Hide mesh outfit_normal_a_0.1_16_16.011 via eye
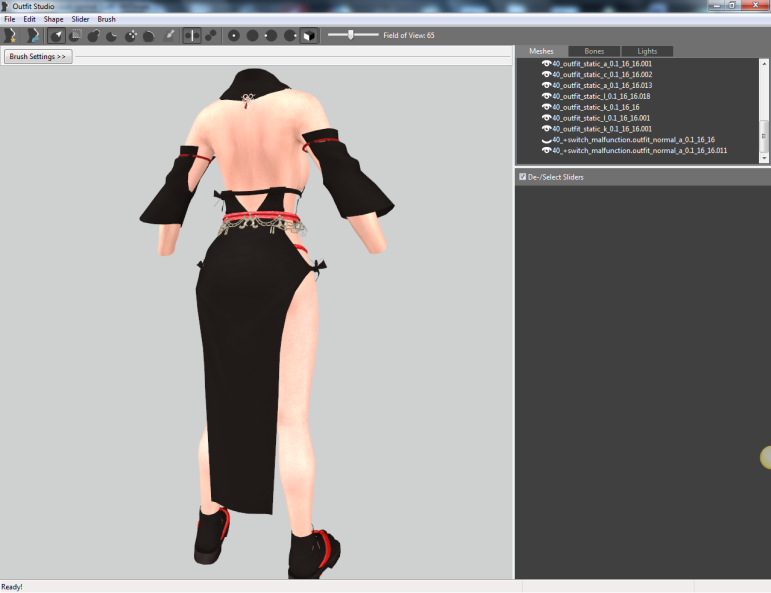The width and height of the screenshot is (771, 593). coord(546,150)
